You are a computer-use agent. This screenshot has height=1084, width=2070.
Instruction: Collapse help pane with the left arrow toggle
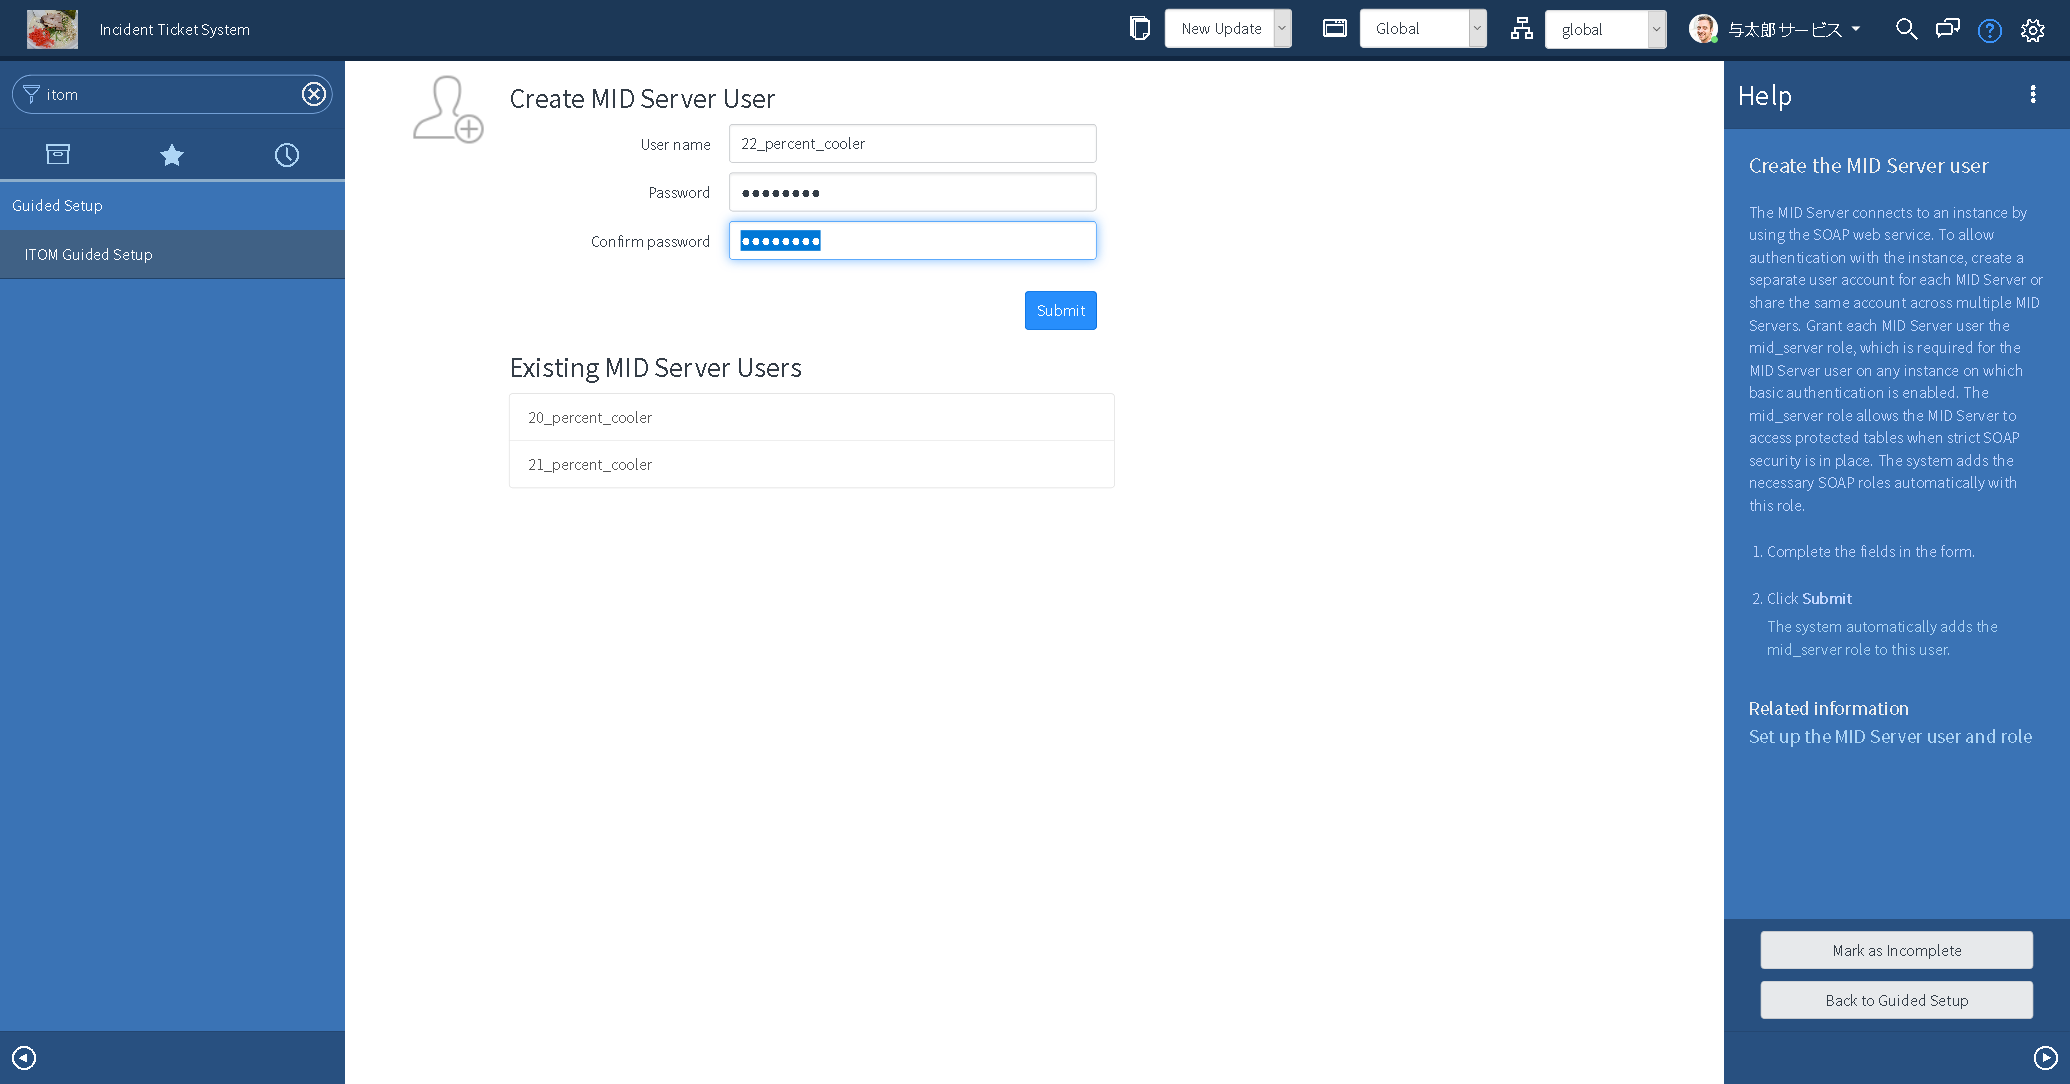[x=23, y=1057]
